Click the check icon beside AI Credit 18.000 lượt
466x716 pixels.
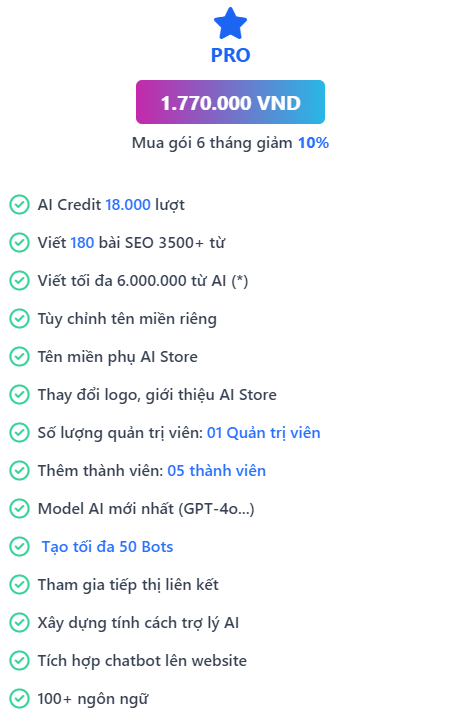[x=19, y=205]
